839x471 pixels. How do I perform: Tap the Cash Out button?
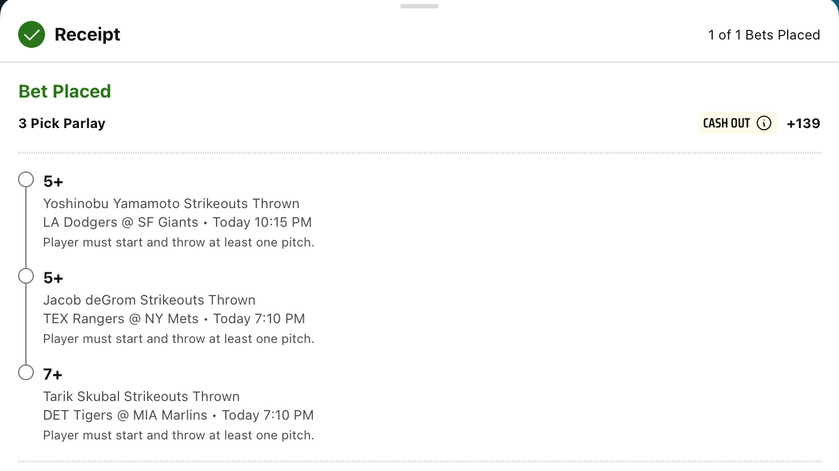click(x=737, y=123)
